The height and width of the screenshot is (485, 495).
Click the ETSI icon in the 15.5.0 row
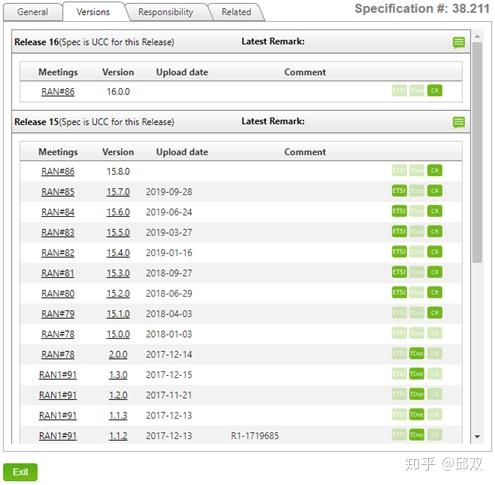click(x=399, y=231)
